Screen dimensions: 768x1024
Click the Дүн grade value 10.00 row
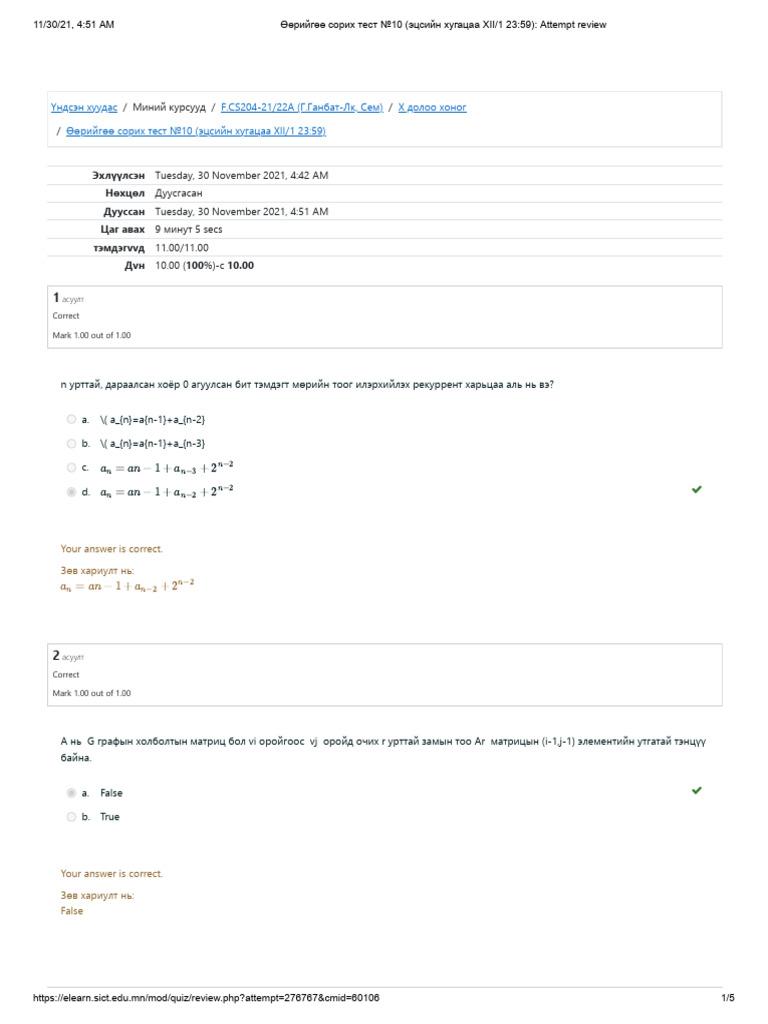(x=204, y=266)
